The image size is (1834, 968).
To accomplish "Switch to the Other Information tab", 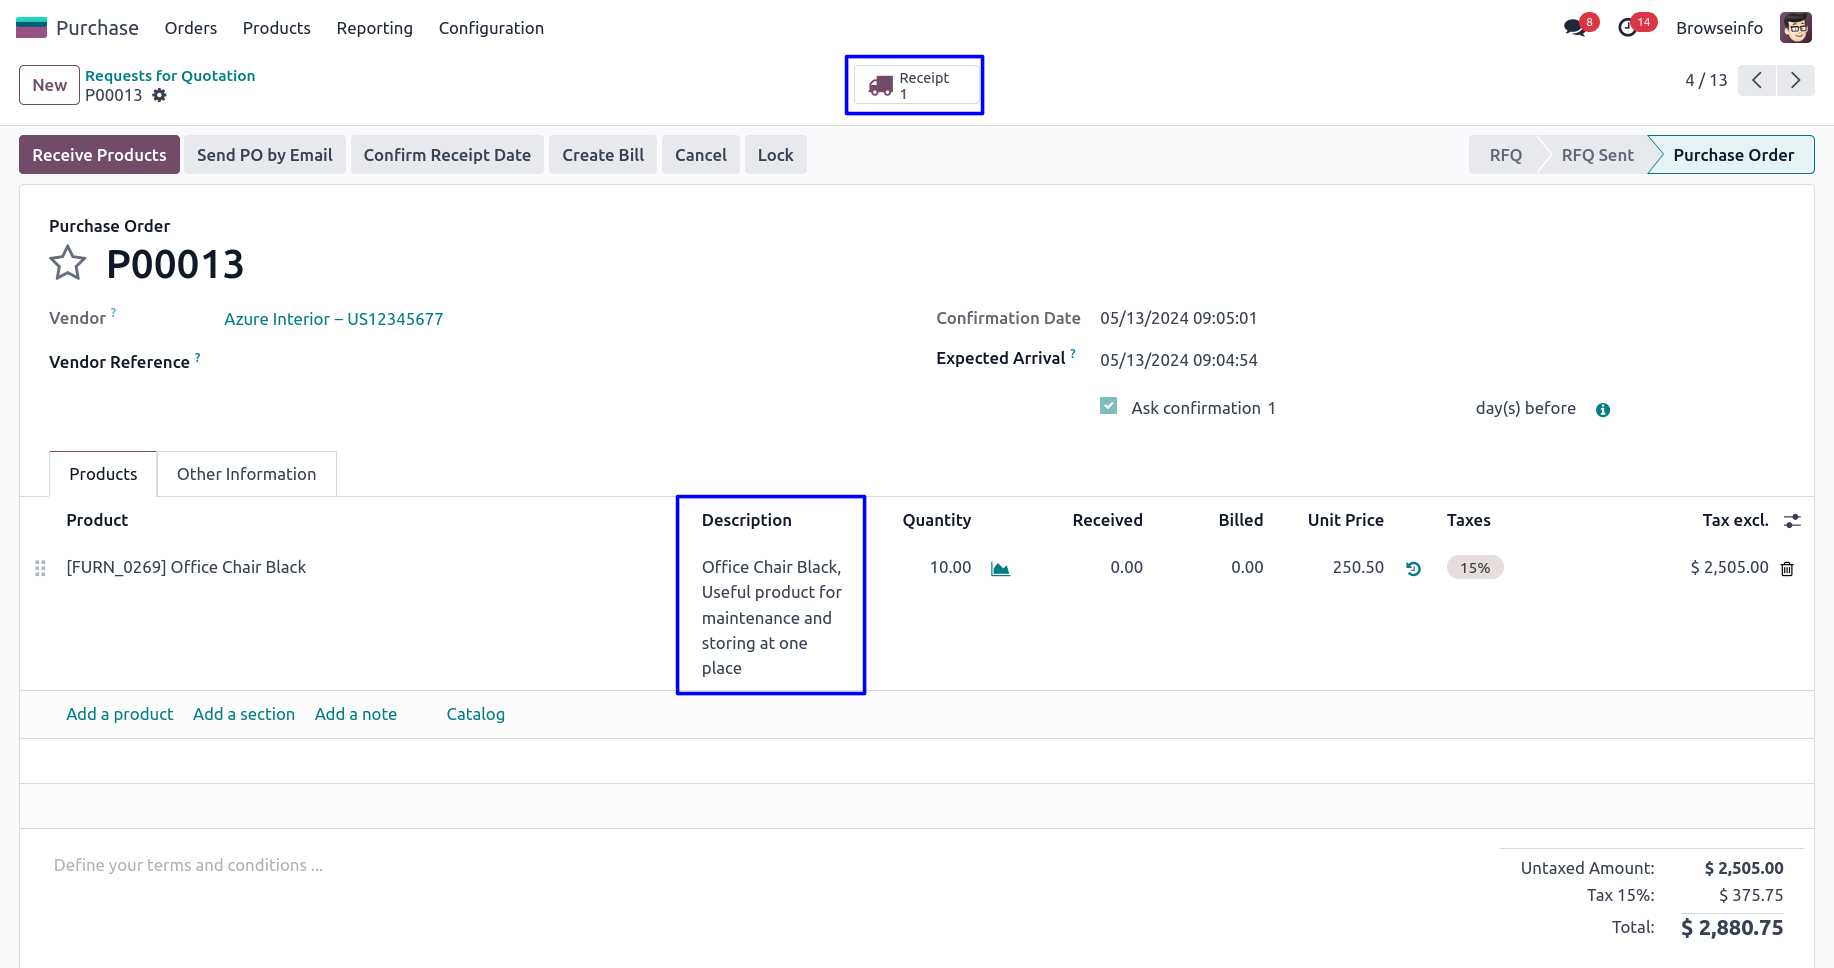I will click(x=246, y=474).
